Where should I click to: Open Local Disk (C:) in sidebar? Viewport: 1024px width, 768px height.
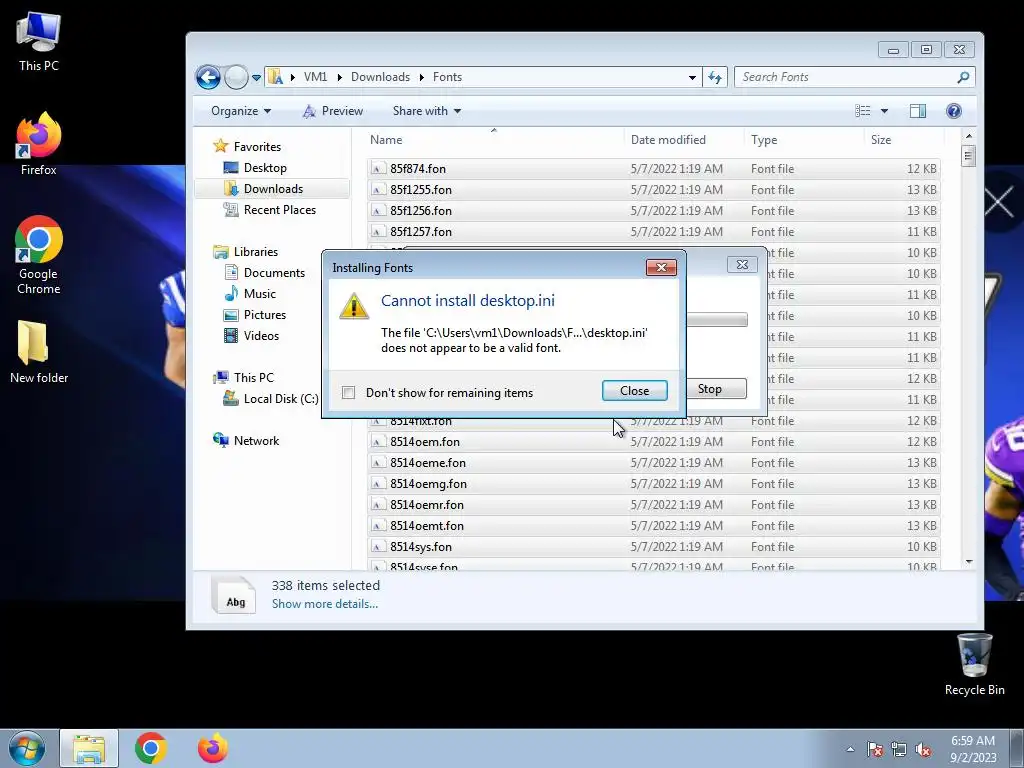coord(280,398)
